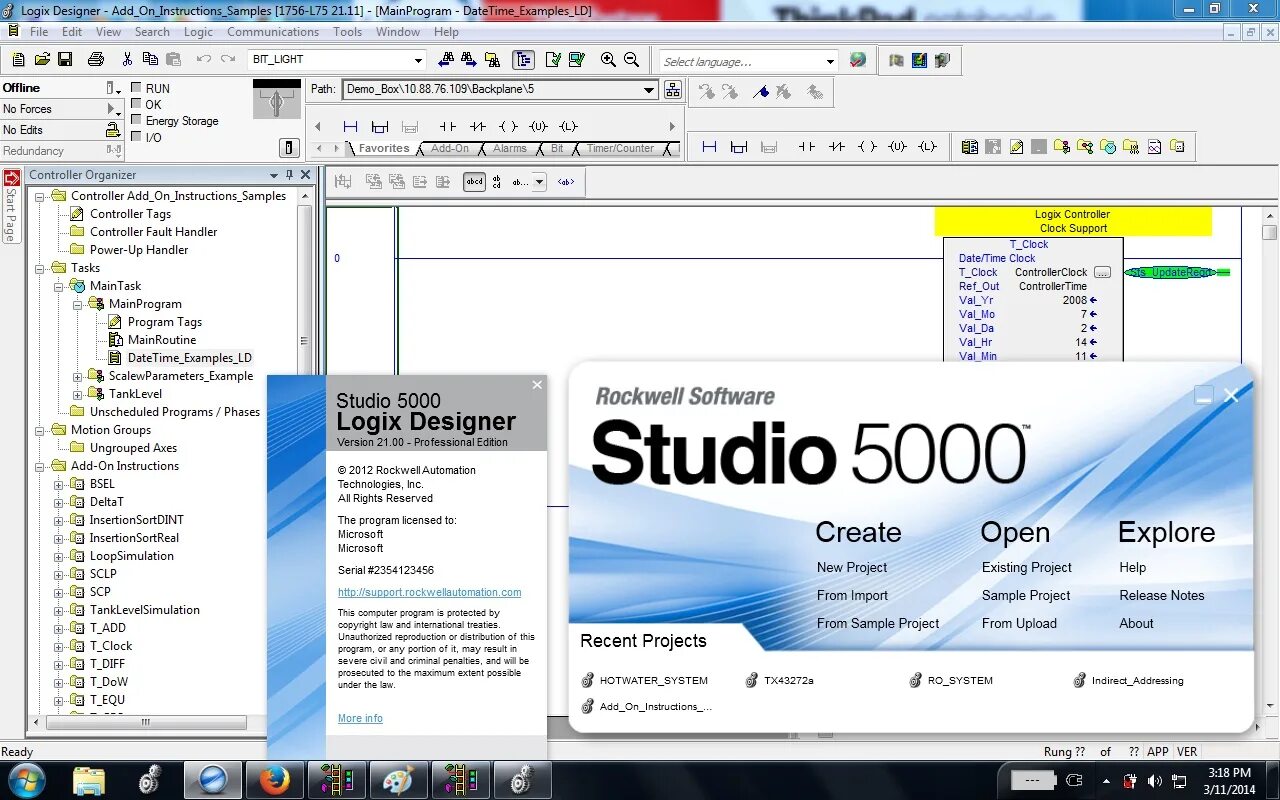This screenshot has height=800, width=1280.
Task: Zoom in with the magnifier plus icon
Action: [608, 60]
